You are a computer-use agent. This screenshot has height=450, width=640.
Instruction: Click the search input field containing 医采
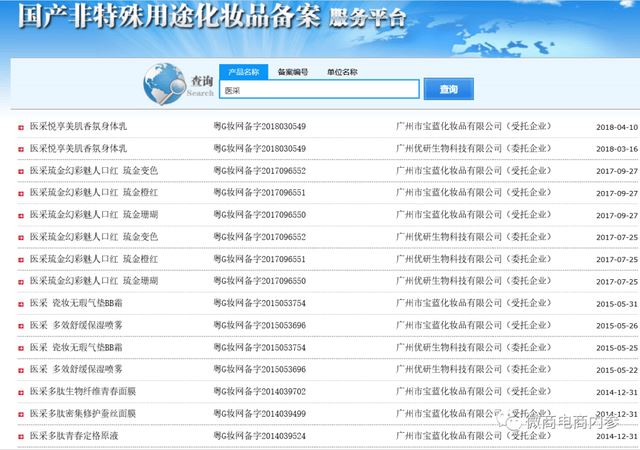(x=318, y=90)
